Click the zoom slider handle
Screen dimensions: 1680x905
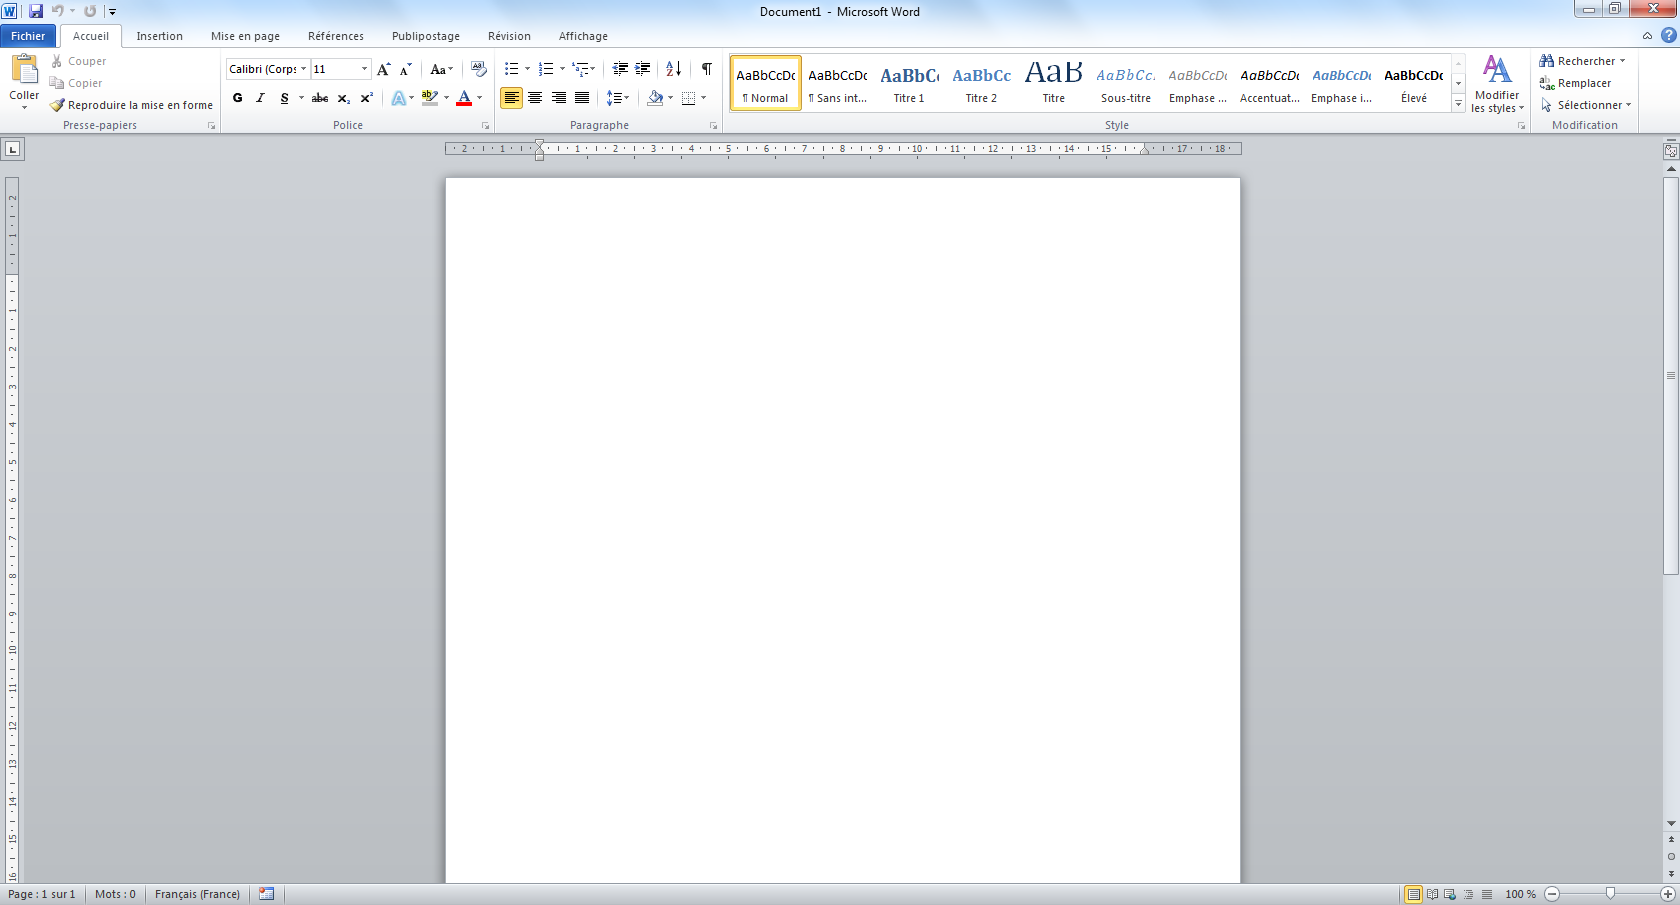(x=1610, y=894)
